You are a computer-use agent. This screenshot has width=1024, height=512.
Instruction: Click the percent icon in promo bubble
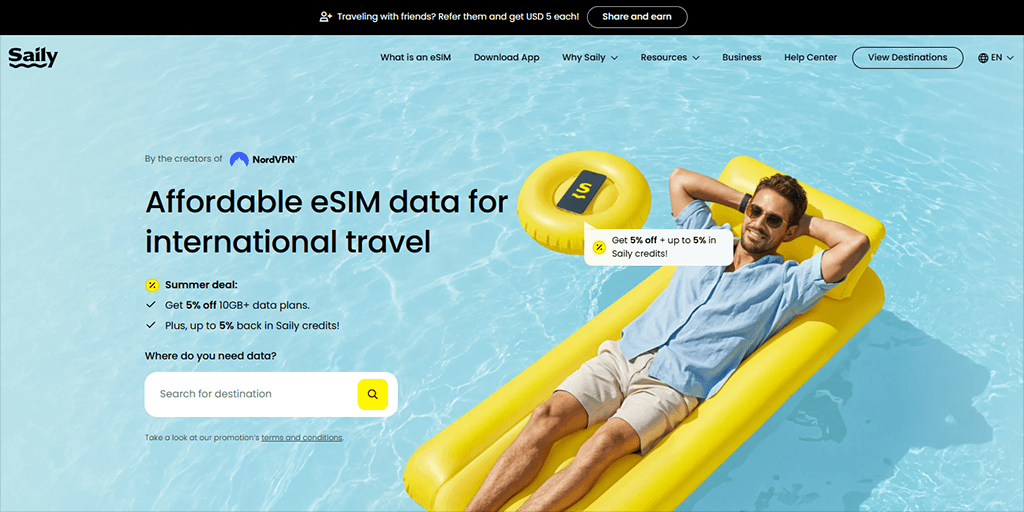pos(599,247)
